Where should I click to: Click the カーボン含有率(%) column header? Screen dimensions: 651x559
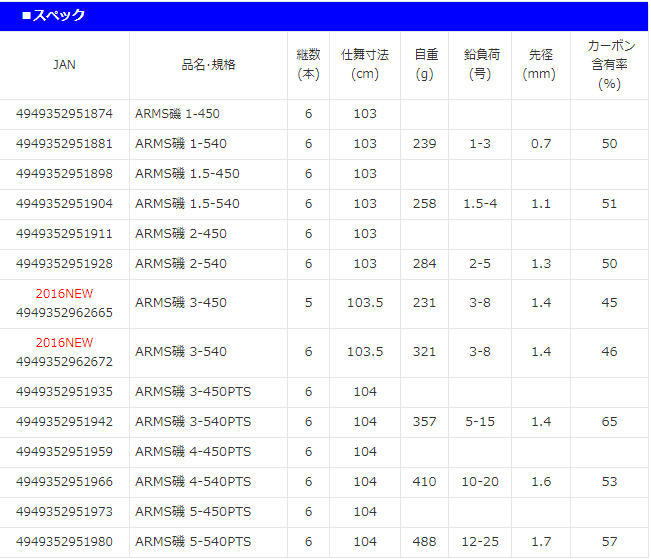coord(609,64)
